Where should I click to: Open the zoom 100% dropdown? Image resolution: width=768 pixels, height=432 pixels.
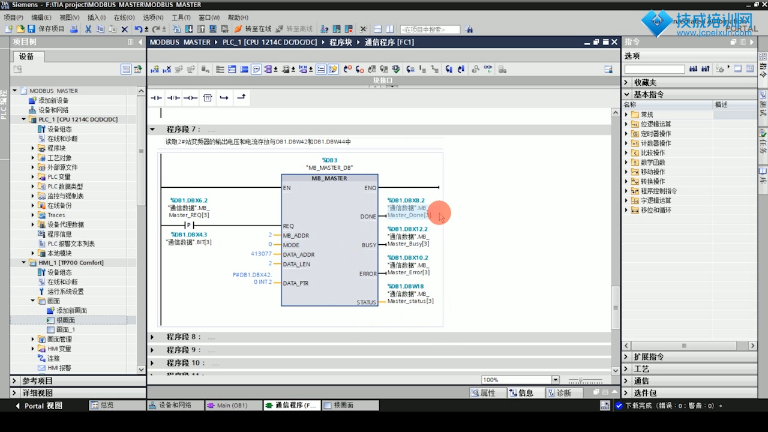555,380
